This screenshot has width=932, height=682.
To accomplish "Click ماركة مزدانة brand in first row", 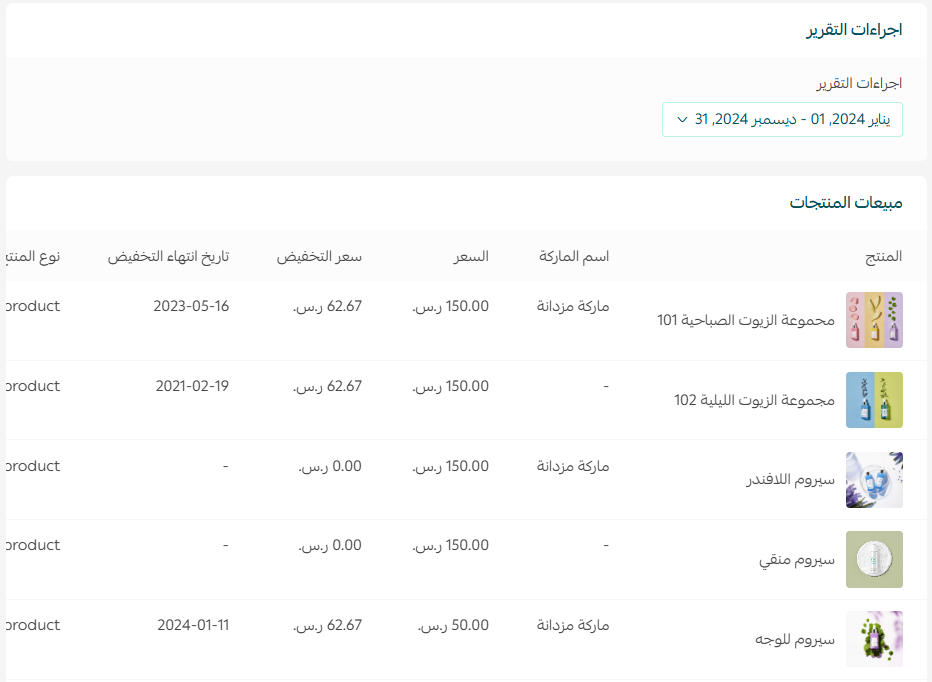I will [573, 306].
